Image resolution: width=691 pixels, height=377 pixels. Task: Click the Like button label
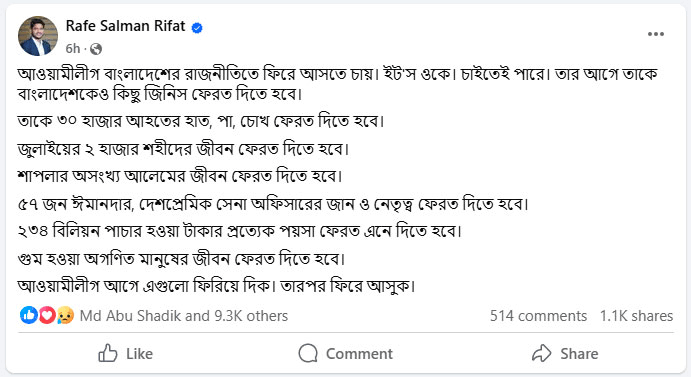pyautogui.click(x=139, y=354)
